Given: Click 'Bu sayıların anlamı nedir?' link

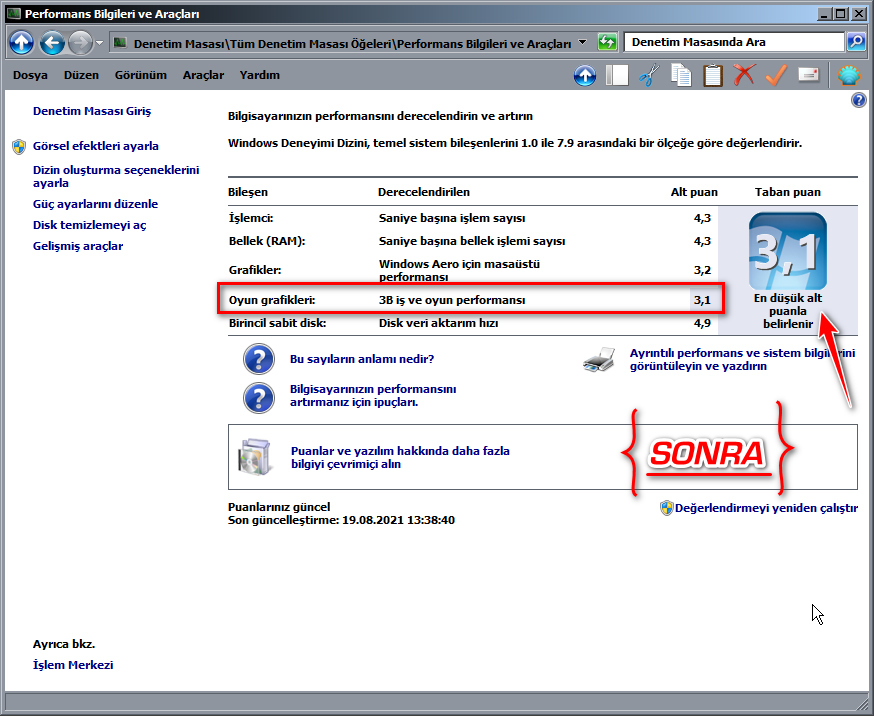Looking at the screenshot, I should click(362, 359).
